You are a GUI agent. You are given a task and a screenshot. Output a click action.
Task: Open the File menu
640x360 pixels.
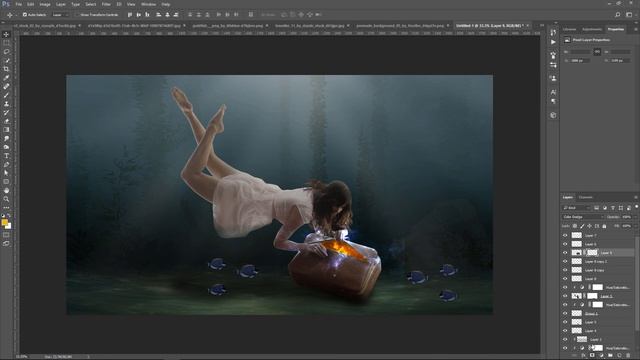[x=18, y=4]
